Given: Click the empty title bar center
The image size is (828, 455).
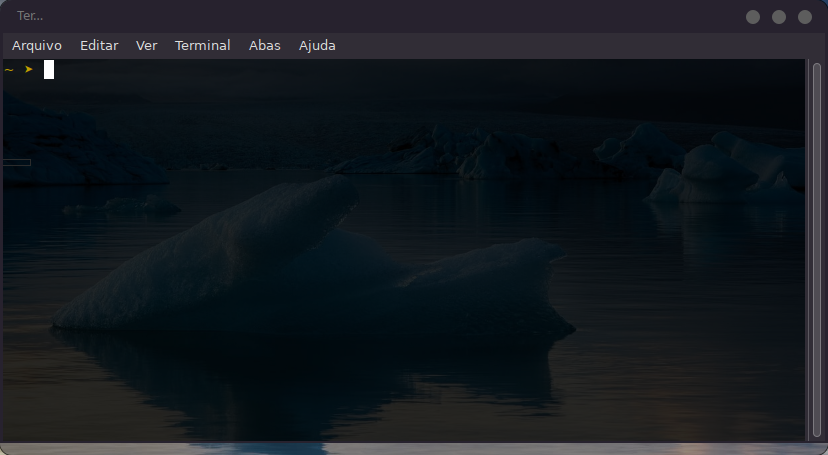Looking at the screenshot, I should point(400,16).
